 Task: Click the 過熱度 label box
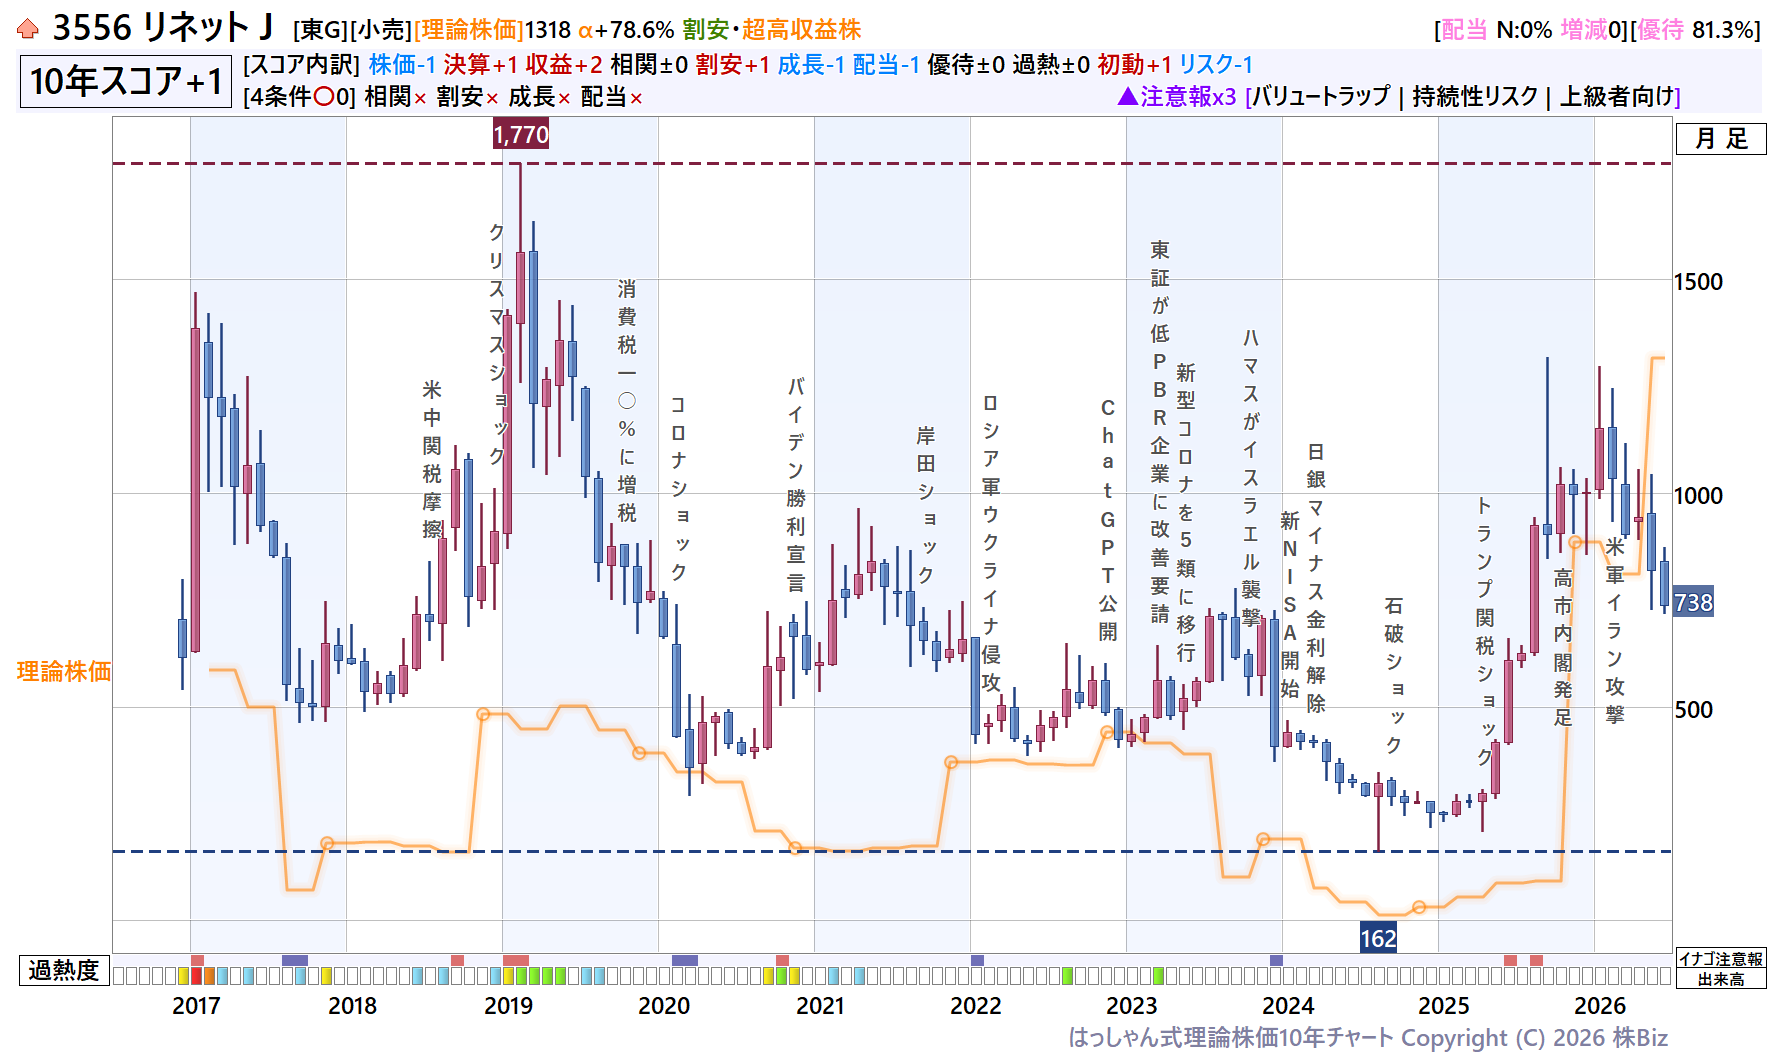(64, 970)
